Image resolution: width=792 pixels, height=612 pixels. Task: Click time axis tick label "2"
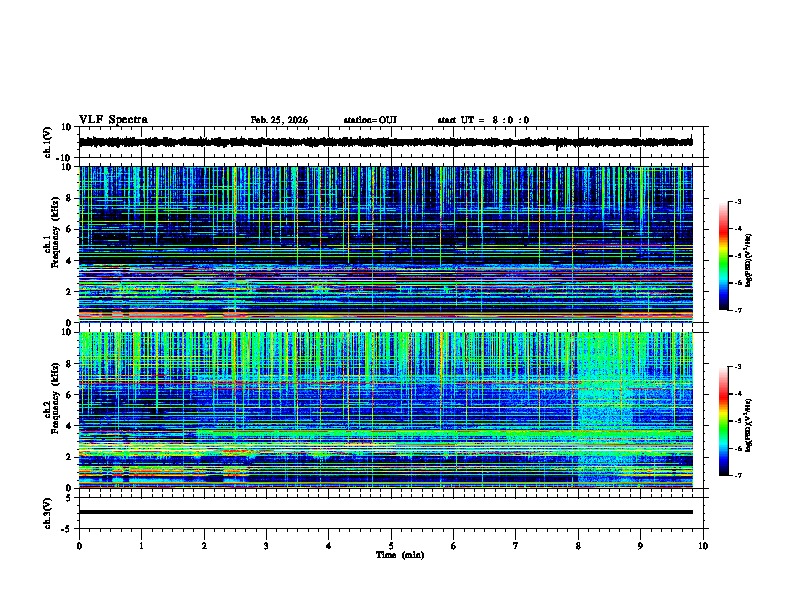coord(204,546)
